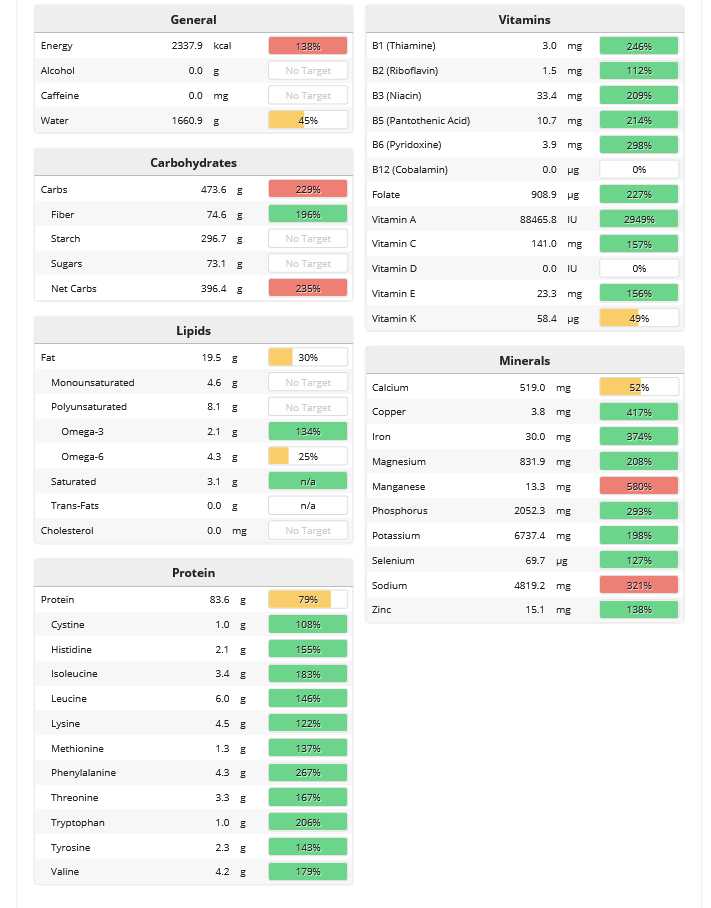Select the Omega-3 134% bar
This screenshot has width=711, height=908.
pos(307,432)
